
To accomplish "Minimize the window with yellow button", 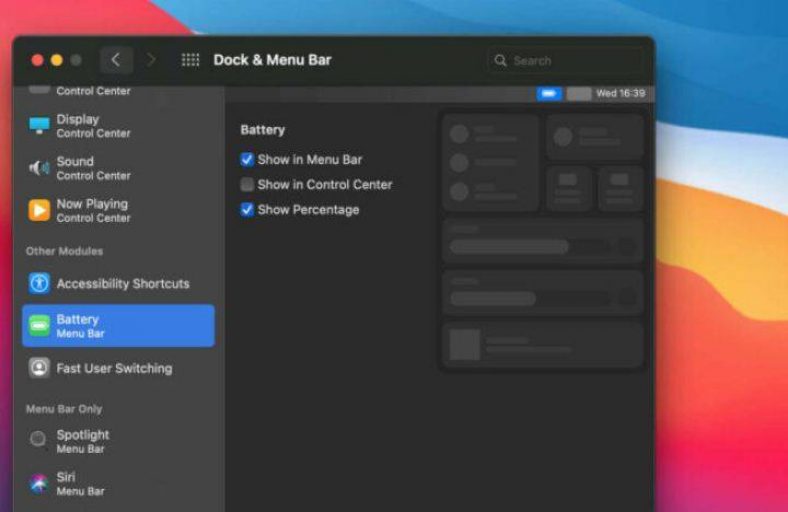I will point(57,60).
